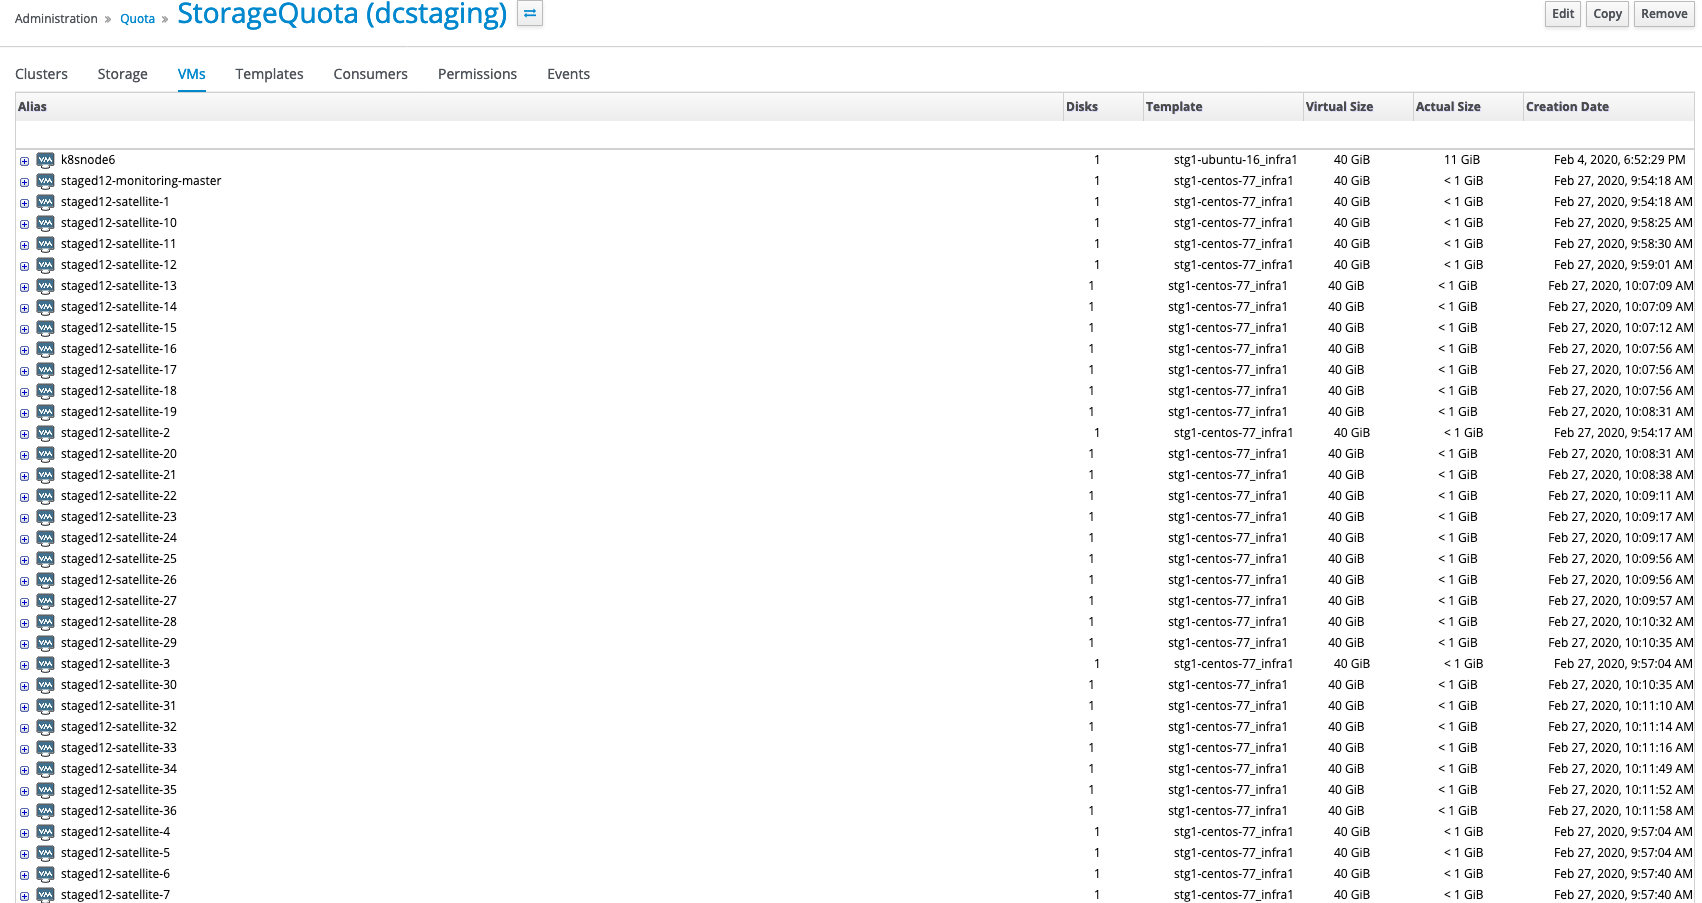Open the Permissions tab

pos(477,74)
